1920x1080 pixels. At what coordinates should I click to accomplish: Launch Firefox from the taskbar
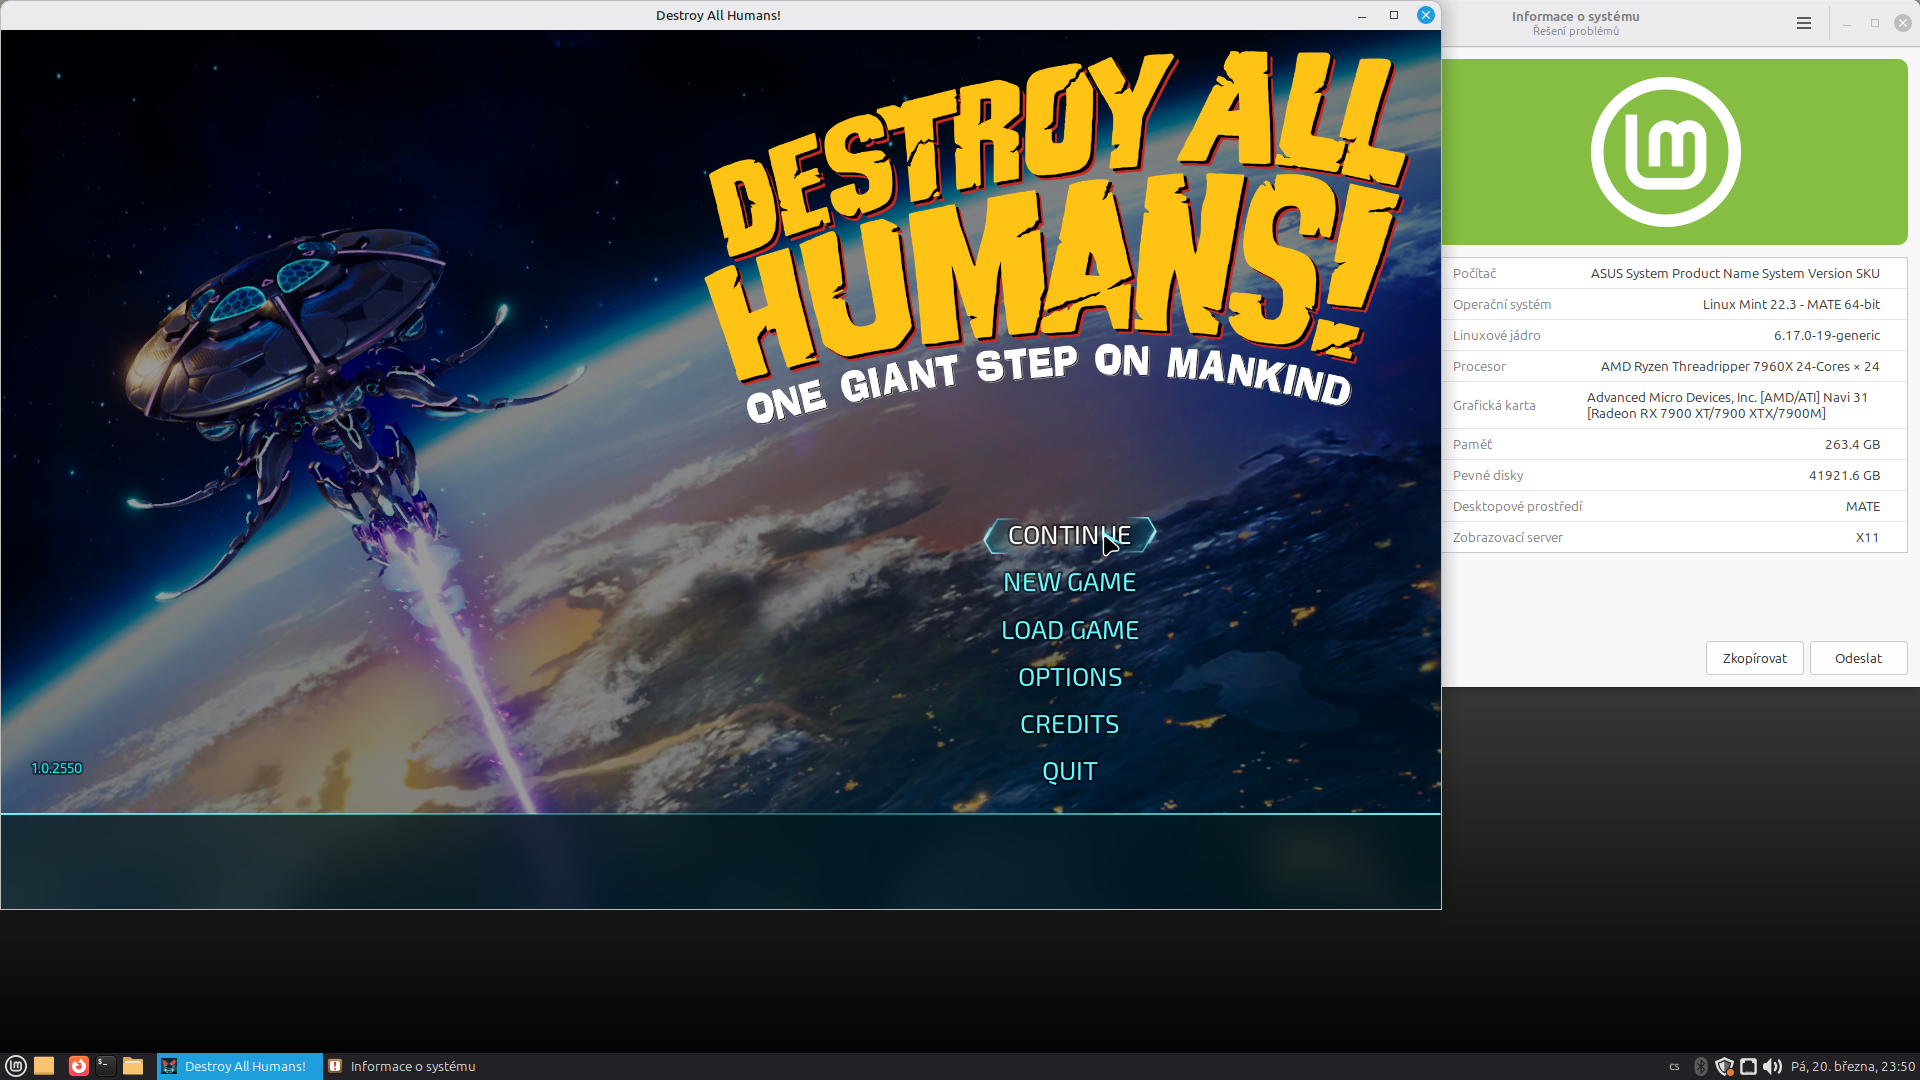click(x=78, y=1066)
